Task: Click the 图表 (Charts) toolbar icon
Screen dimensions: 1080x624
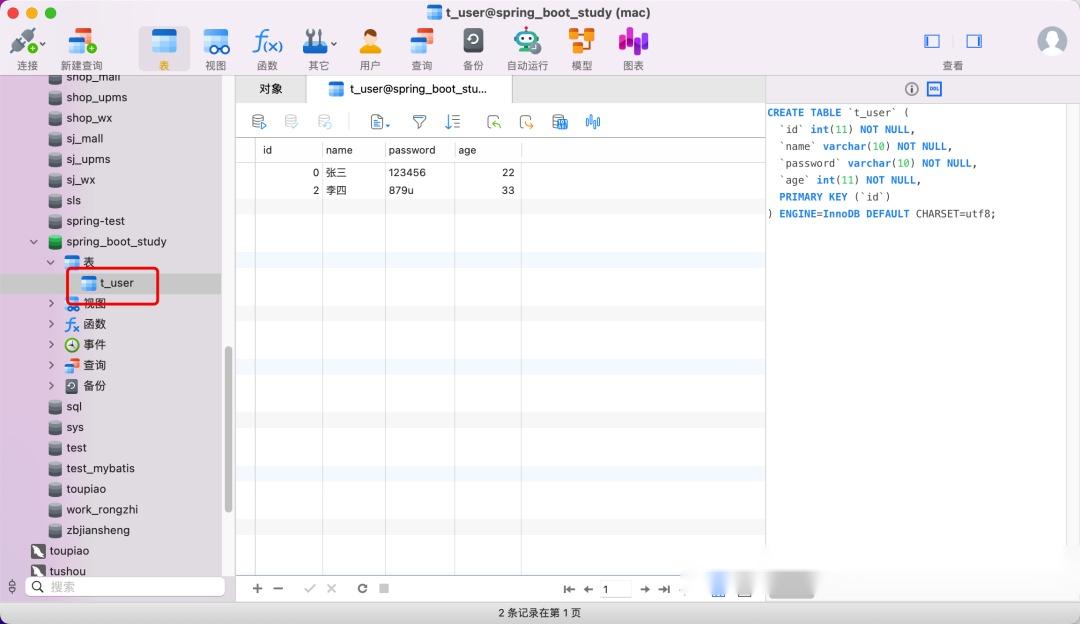Action: tap(634, 45)
